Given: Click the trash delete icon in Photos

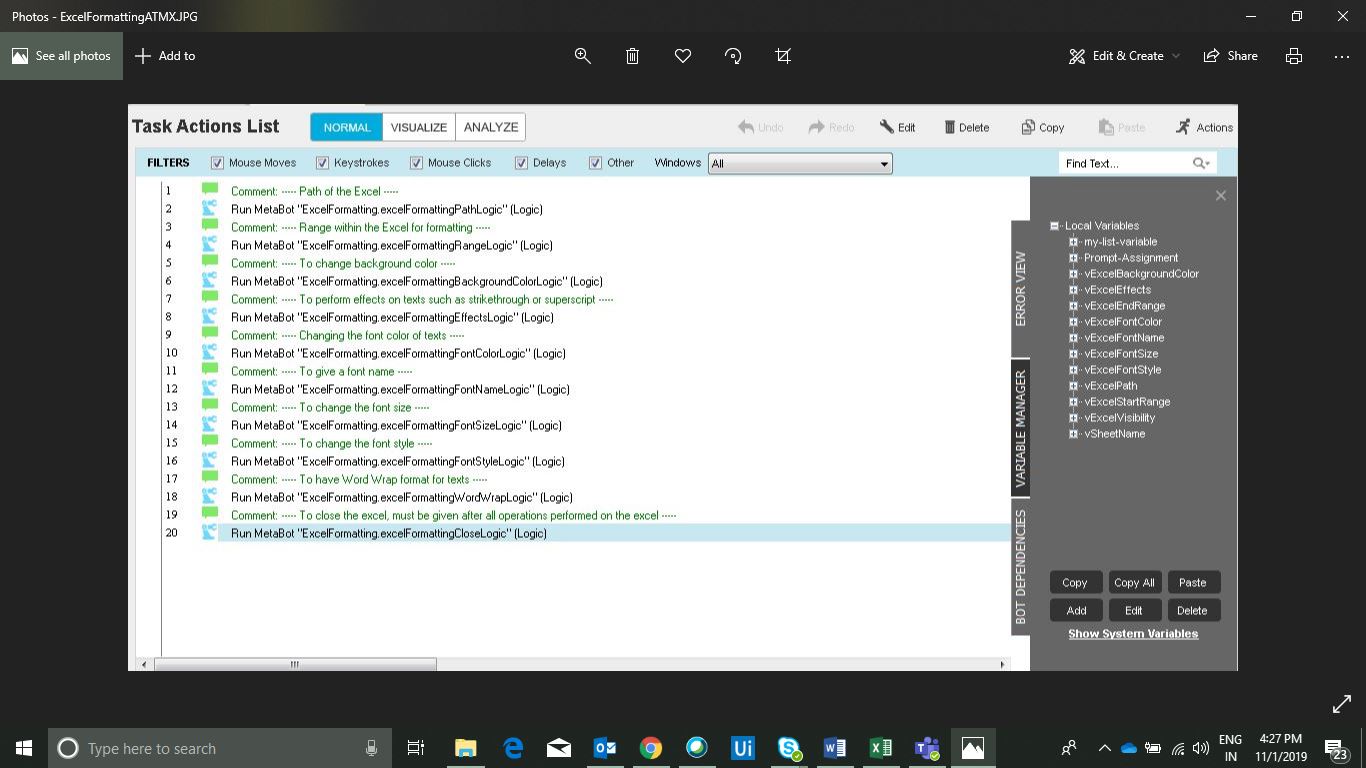Looking at the screenshot, I should (632, 56).
